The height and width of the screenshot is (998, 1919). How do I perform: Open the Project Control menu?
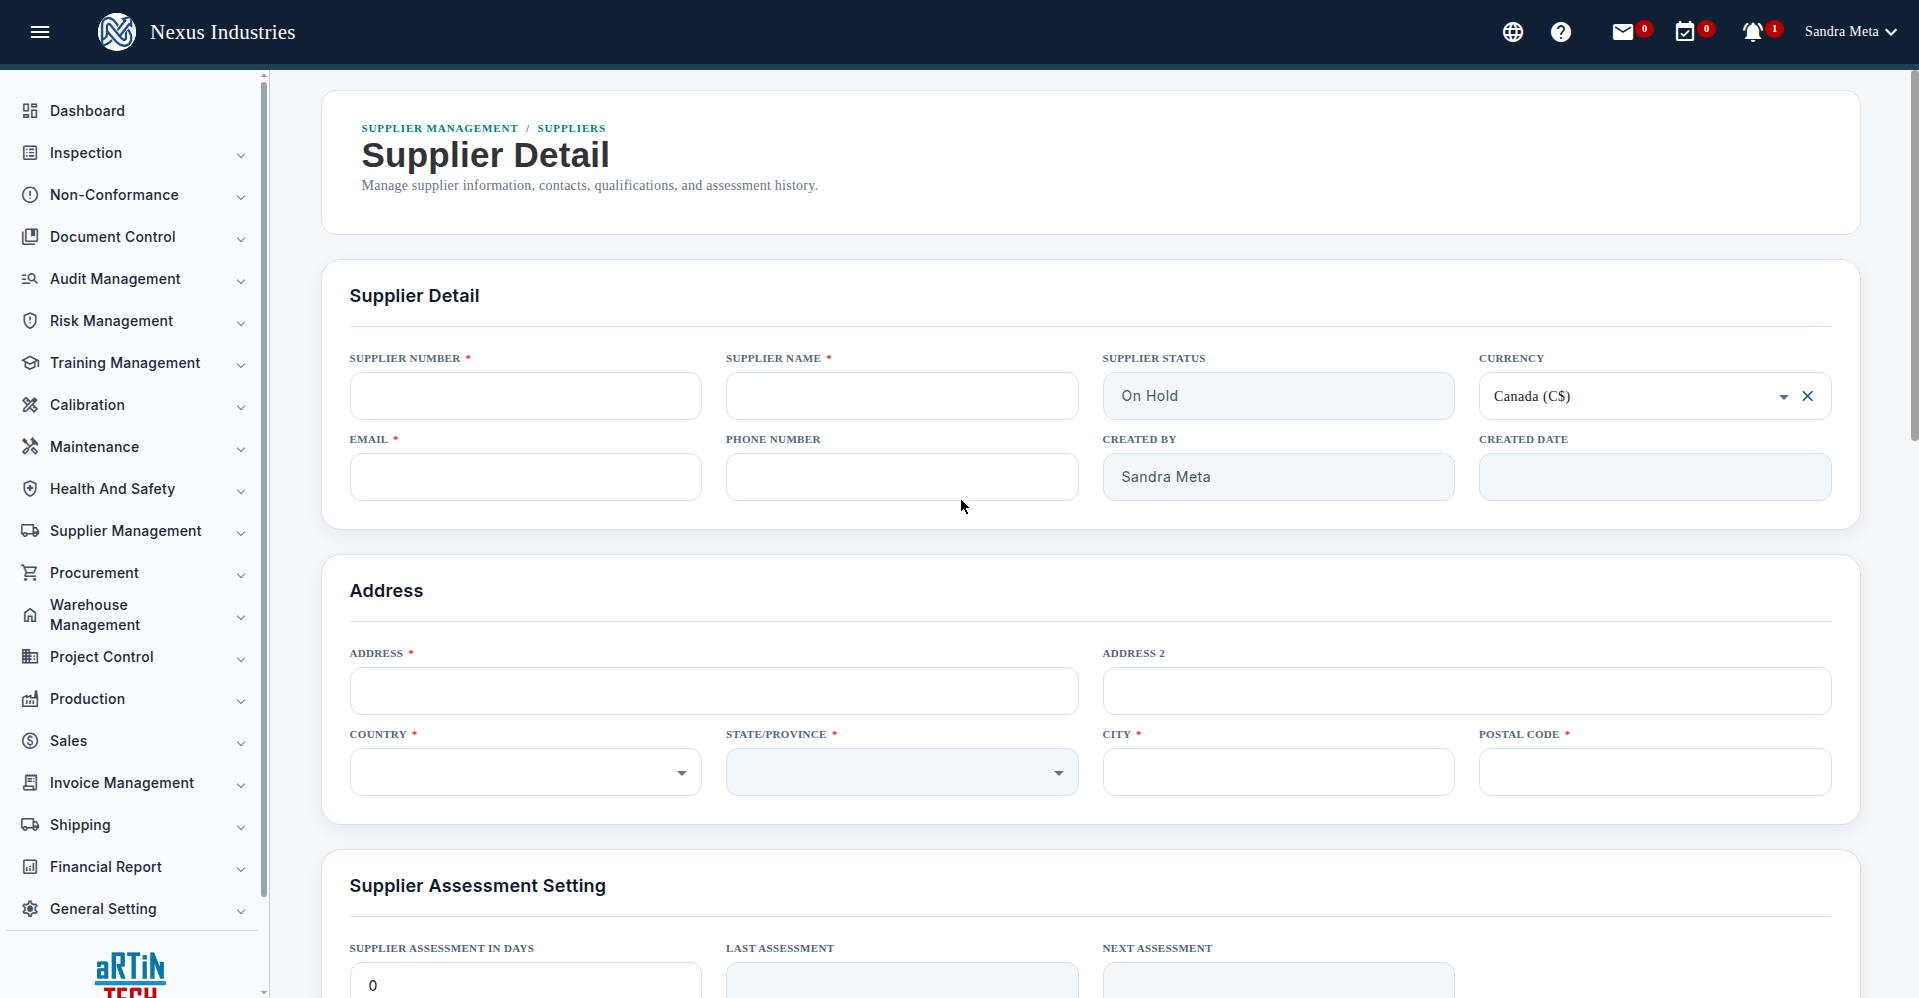coord(134,657)
